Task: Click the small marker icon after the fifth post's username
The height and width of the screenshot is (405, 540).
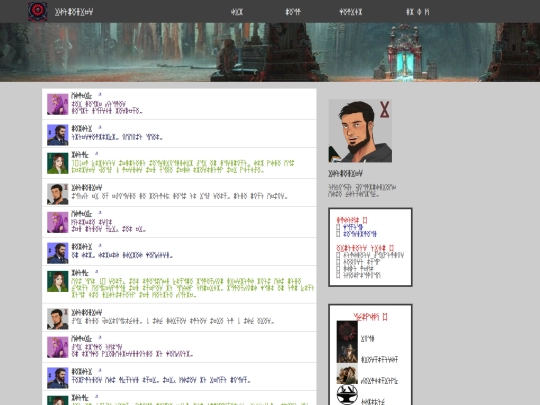Action: pos(100,212)
